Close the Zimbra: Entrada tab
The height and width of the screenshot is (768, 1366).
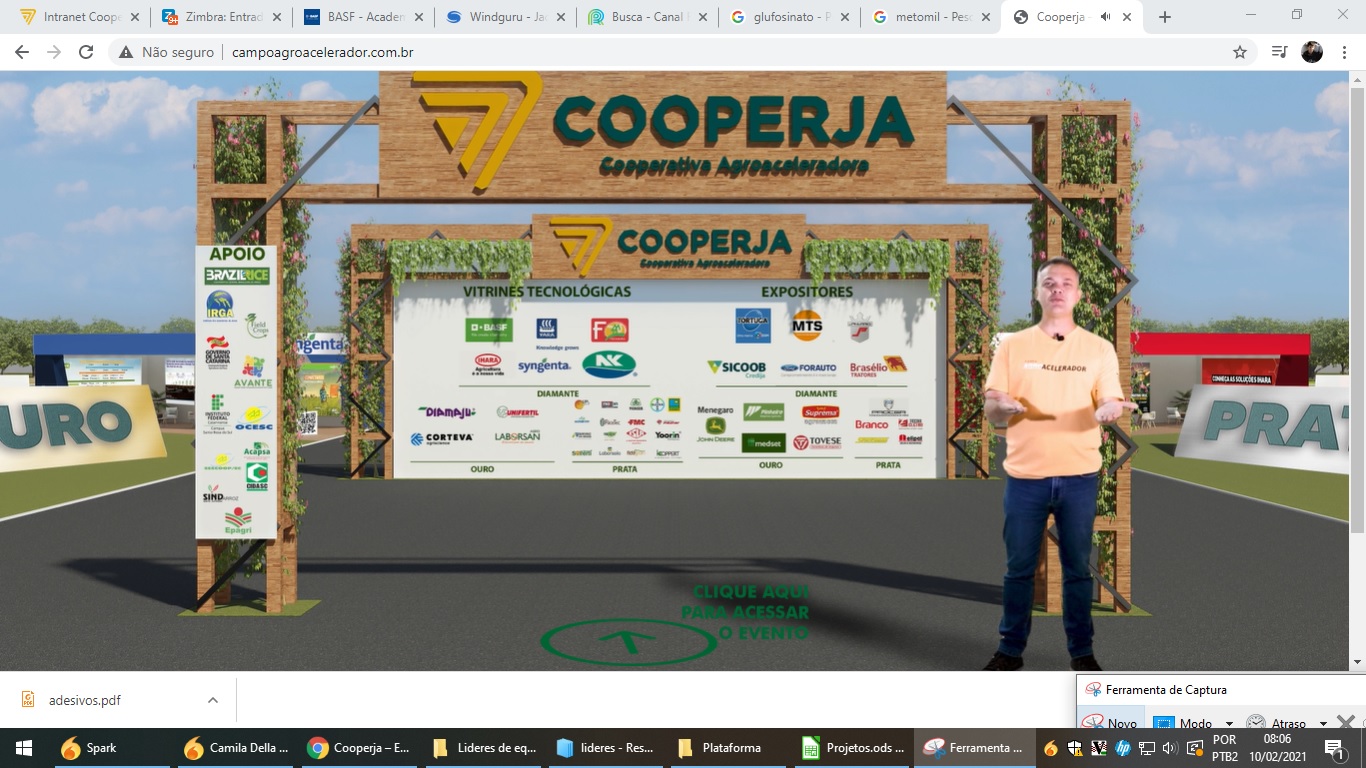pyautogui.click(x=278, y=17)
